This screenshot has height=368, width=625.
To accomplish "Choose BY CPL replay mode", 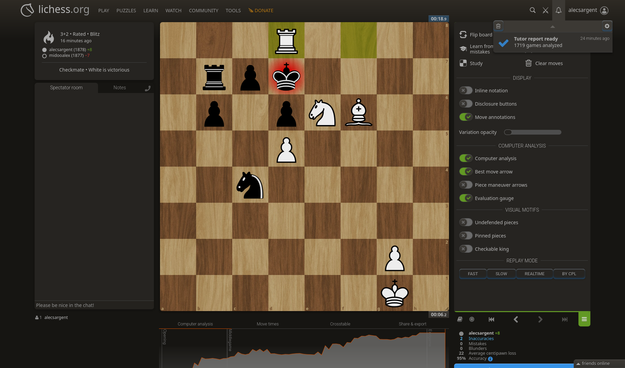I will coord(569,274).
